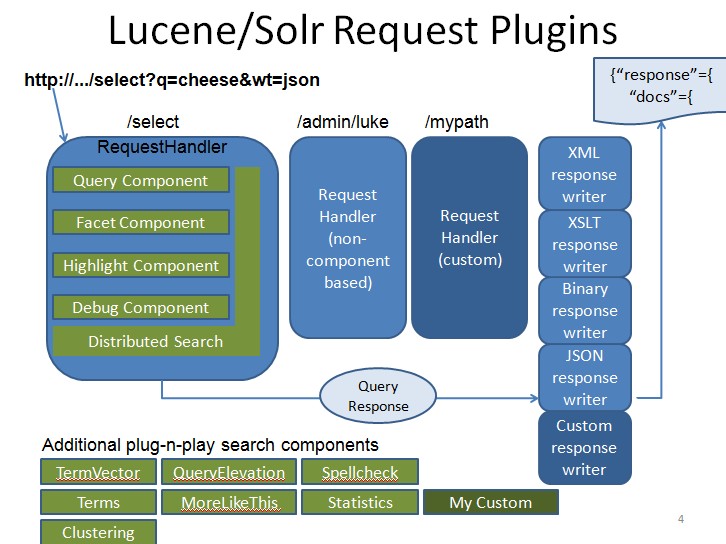Select the XML response writer box
The image size is (726, 544).
coord(585,174)
